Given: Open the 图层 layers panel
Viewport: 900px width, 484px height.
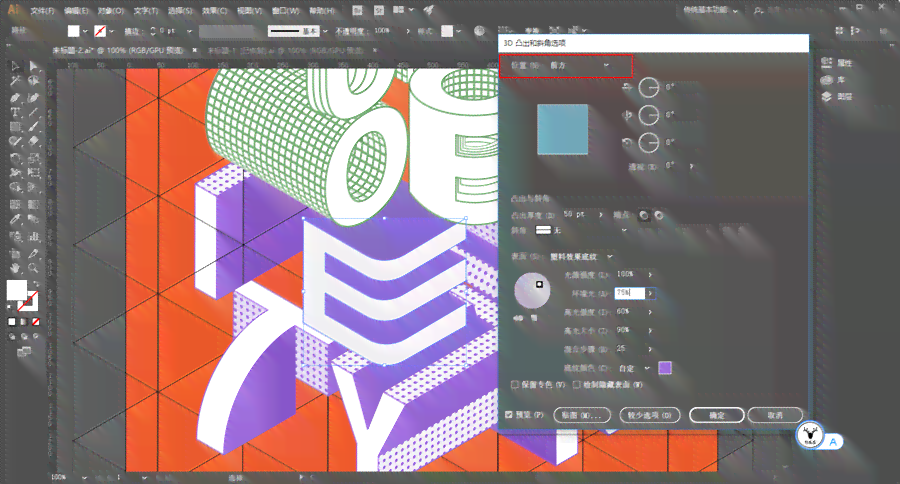Looking at the screenshot, I should point(837,96).
